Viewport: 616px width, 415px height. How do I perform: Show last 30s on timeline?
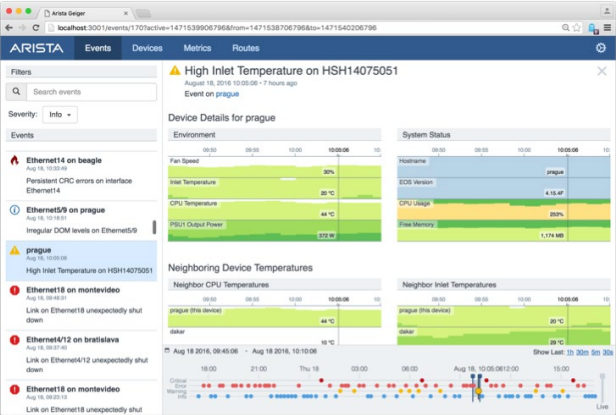[608, 352]
